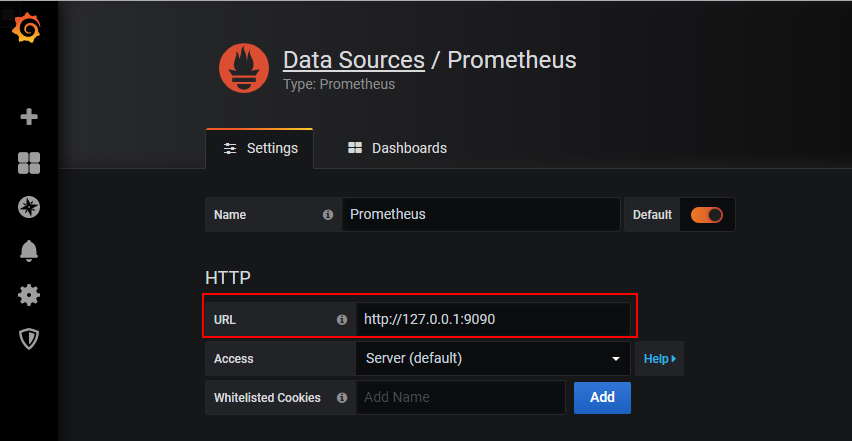Click the blue Add button
This screenshot has width=852, height=441.
click(x=602, y=398)
